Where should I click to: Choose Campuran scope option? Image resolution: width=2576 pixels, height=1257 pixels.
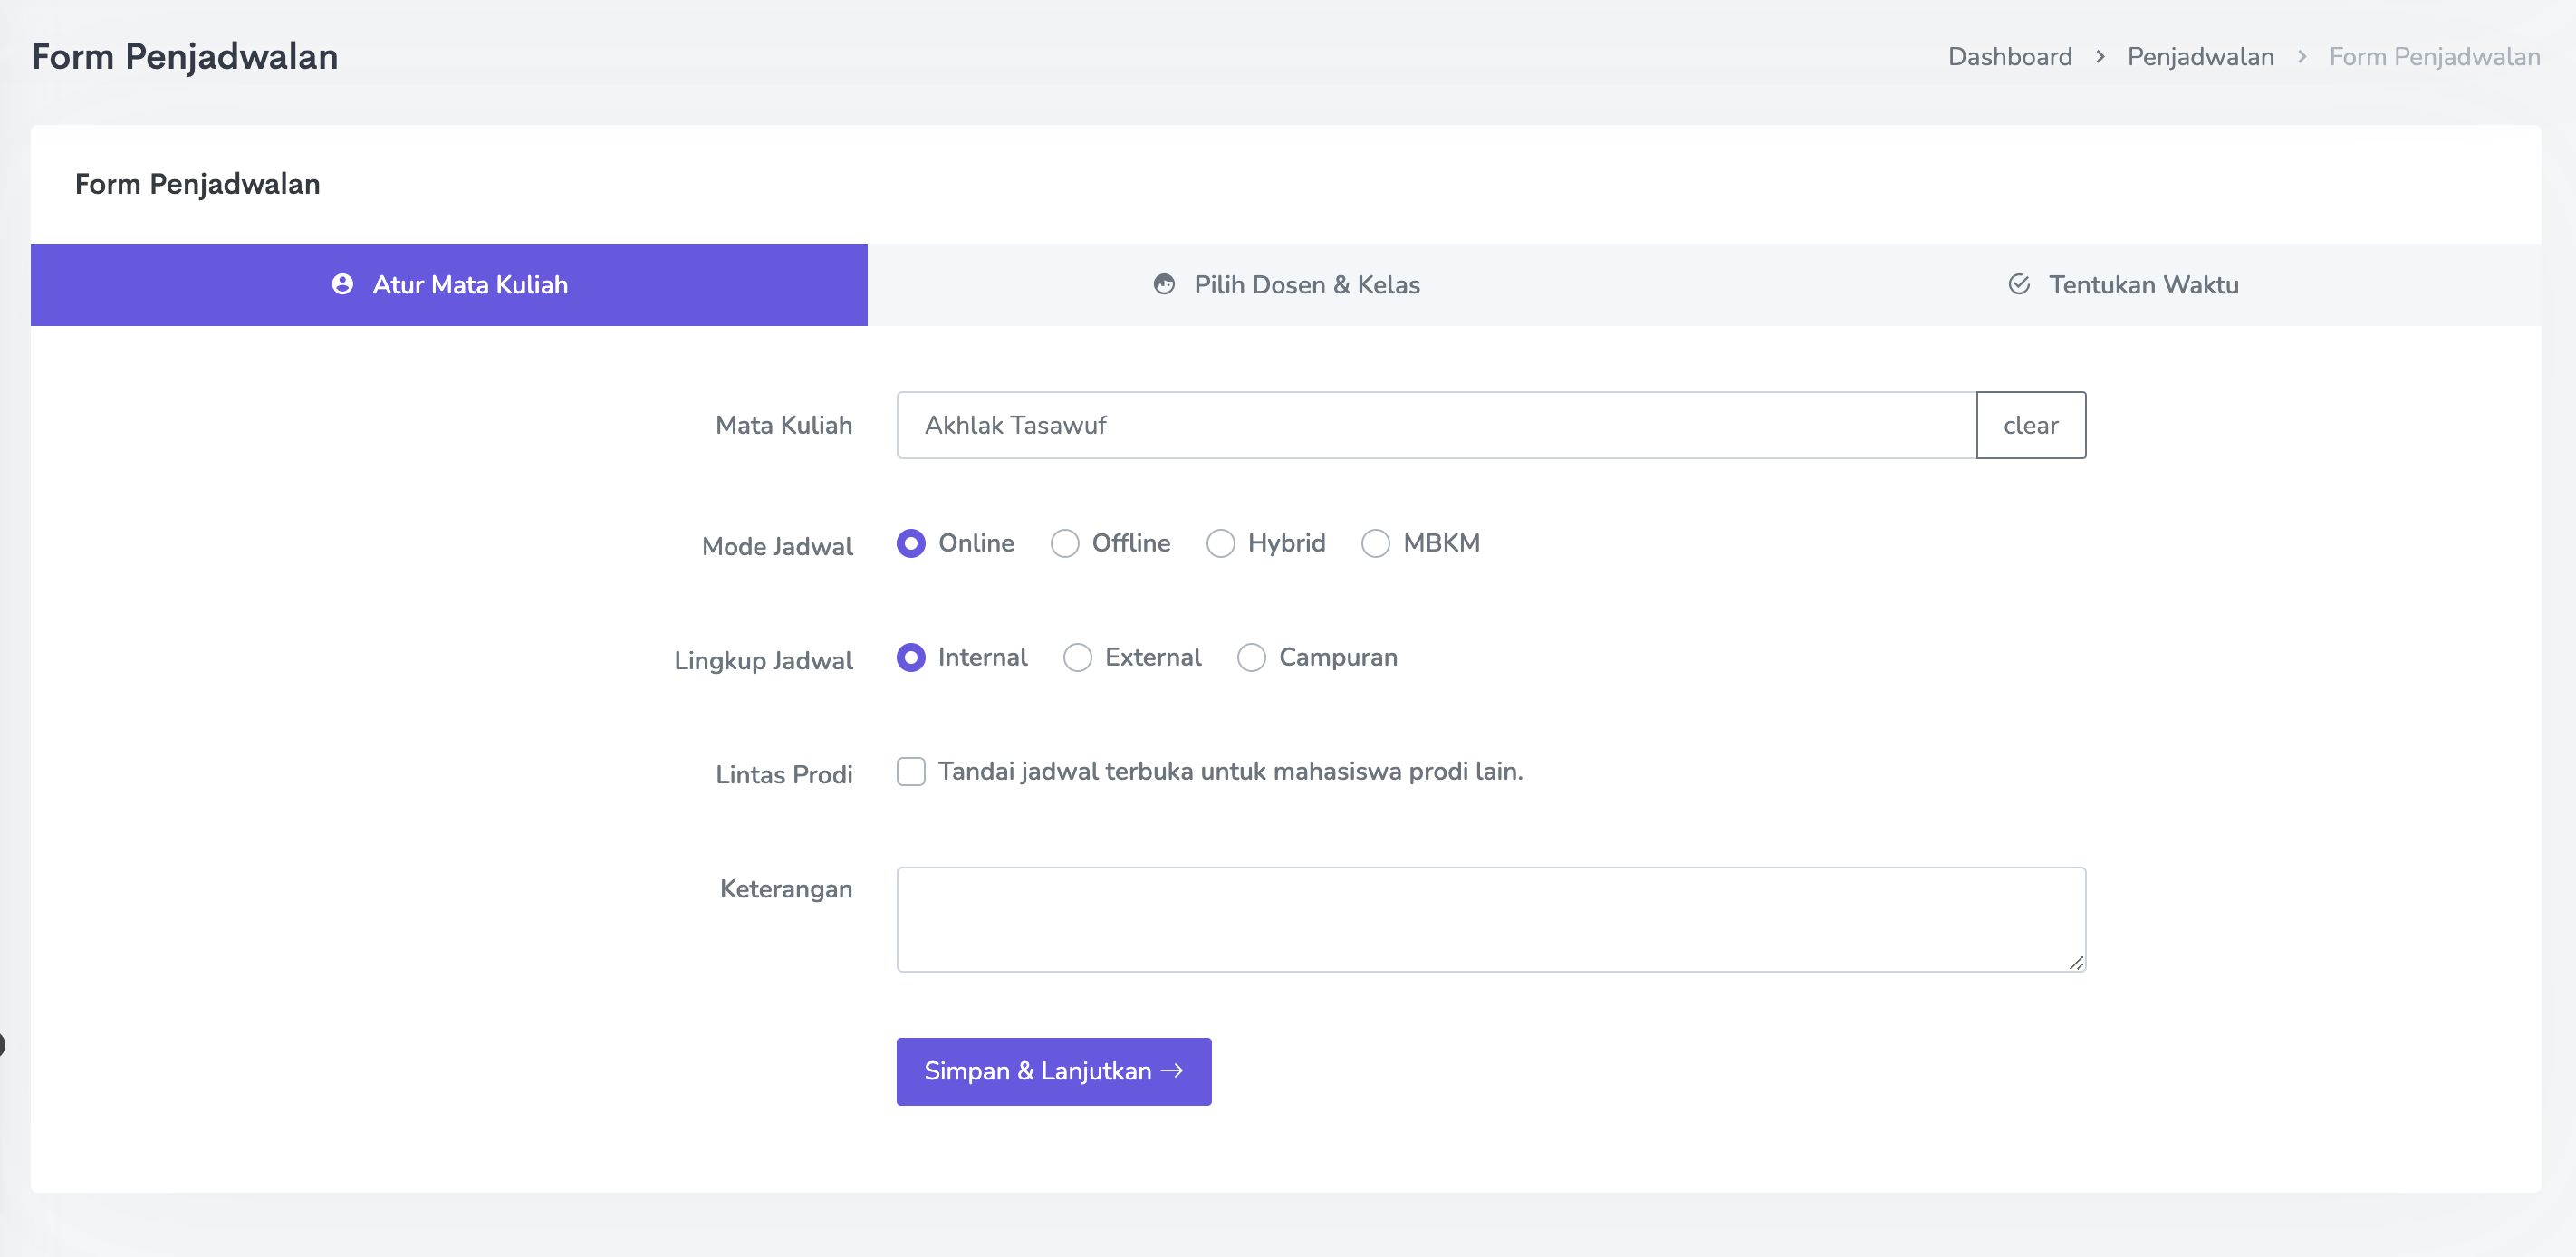1251,657
